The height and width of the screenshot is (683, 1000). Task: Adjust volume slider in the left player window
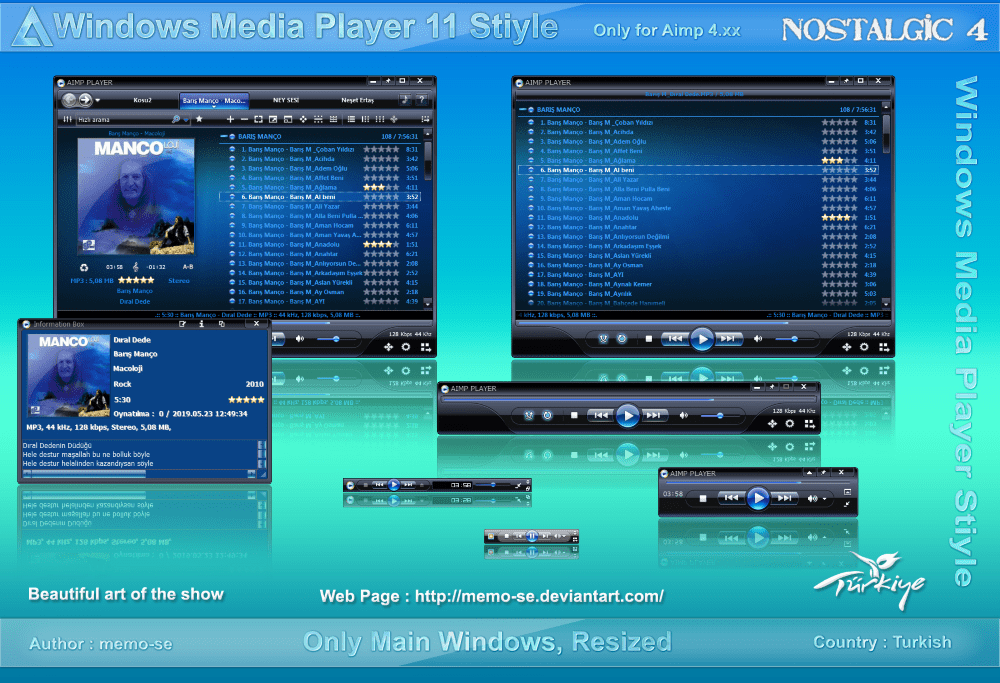click(334, 339)
